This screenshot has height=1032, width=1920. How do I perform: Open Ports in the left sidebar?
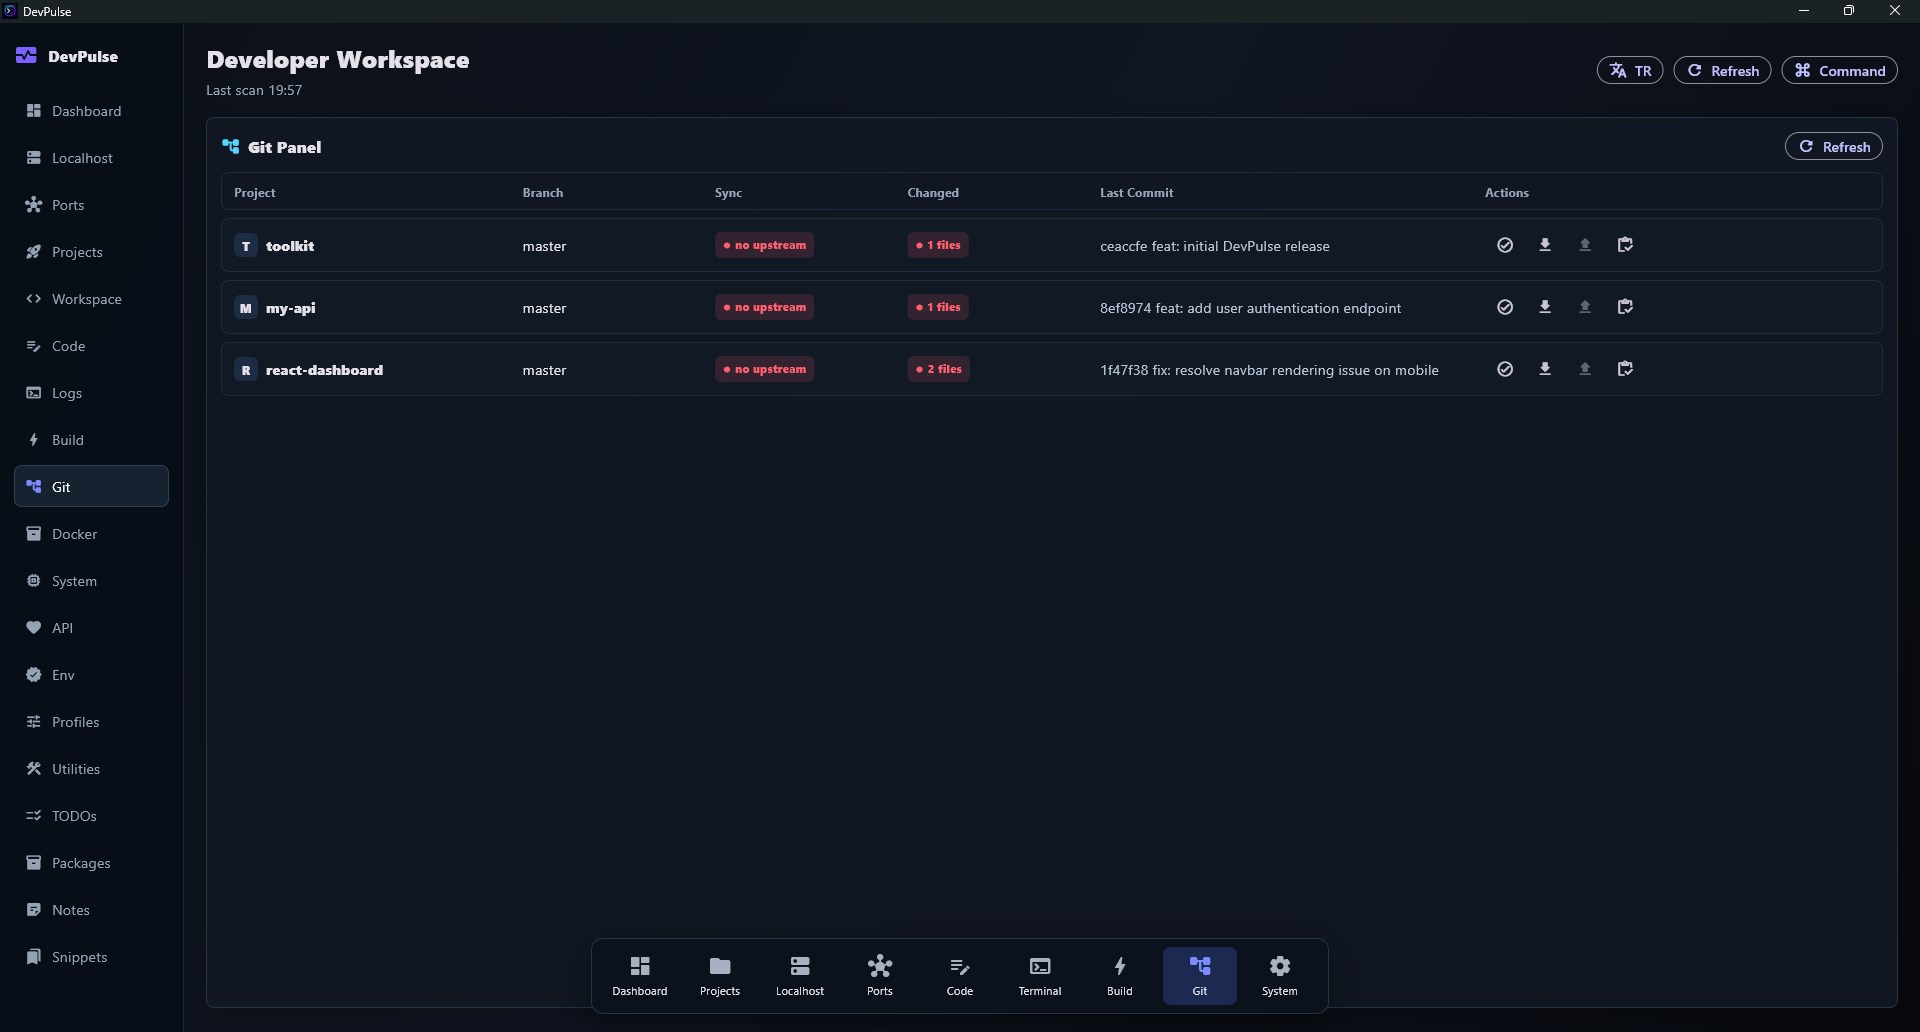(91, 205)
